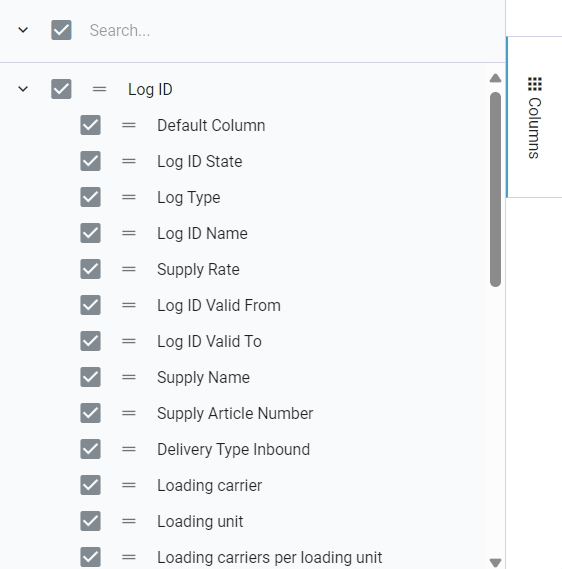Click the Columns grid icon in side tab
Screen dimensions: 562x569
click(534, 84)
